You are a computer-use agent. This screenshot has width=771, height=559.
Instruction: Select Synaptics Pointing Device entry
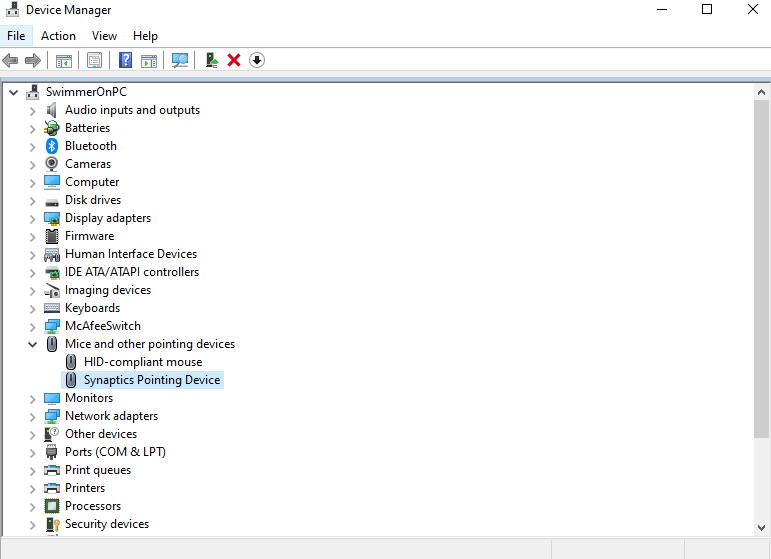(x=152, y=380)
